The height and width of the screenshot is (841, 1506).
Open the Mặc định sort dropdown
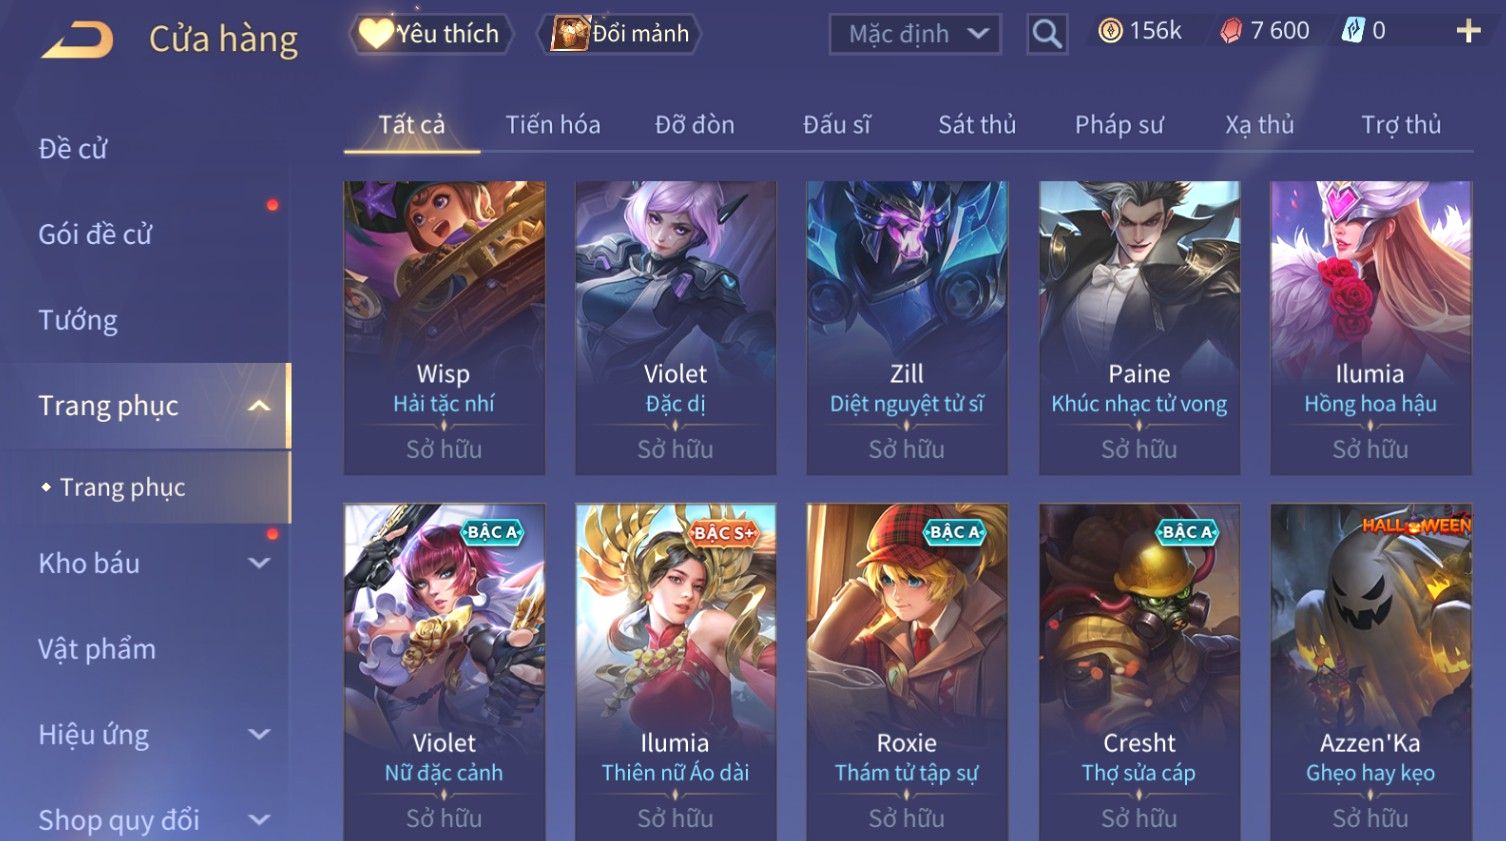point(915,34)
